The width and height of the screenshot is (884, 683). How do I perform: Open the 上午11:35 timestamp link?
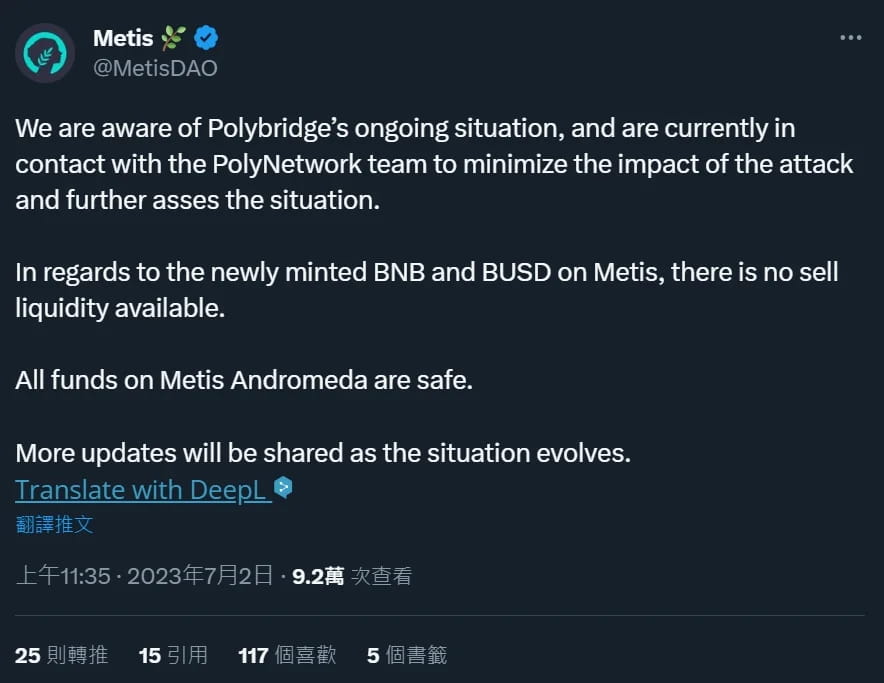(x=62, y=576)
